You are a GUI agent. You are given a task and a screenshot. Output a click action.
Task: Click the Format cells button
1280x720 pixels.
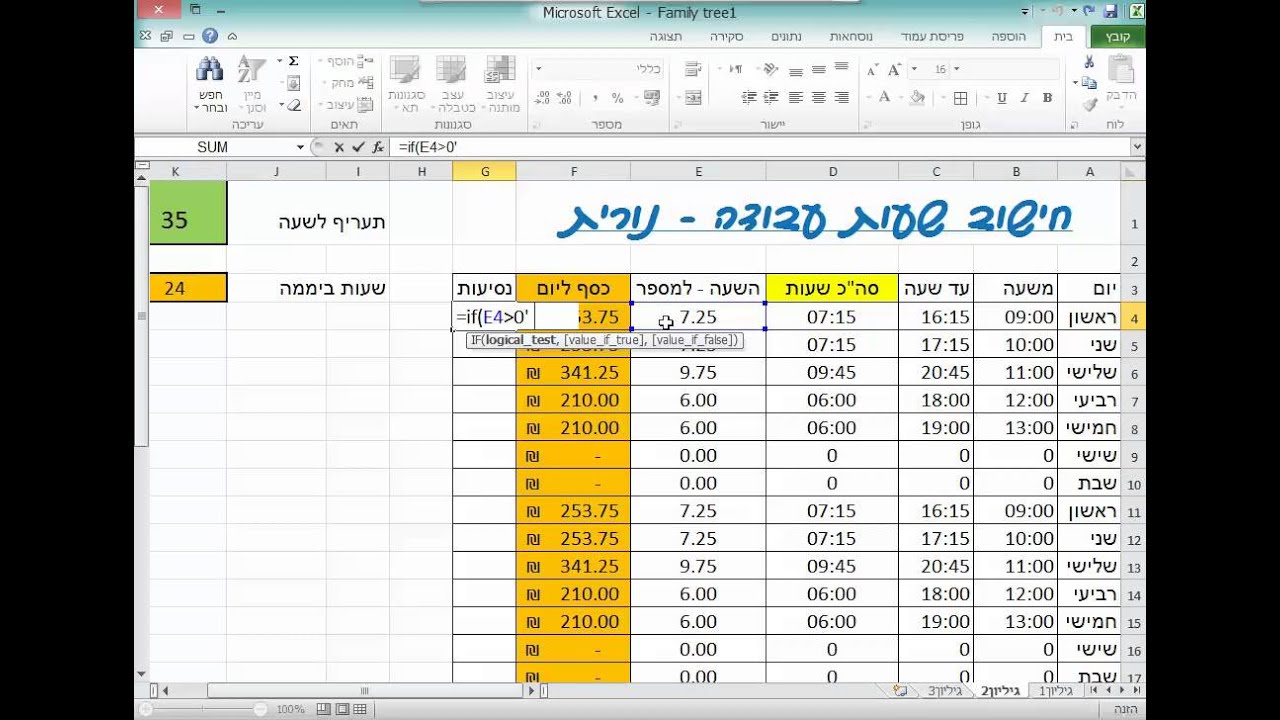345,104
